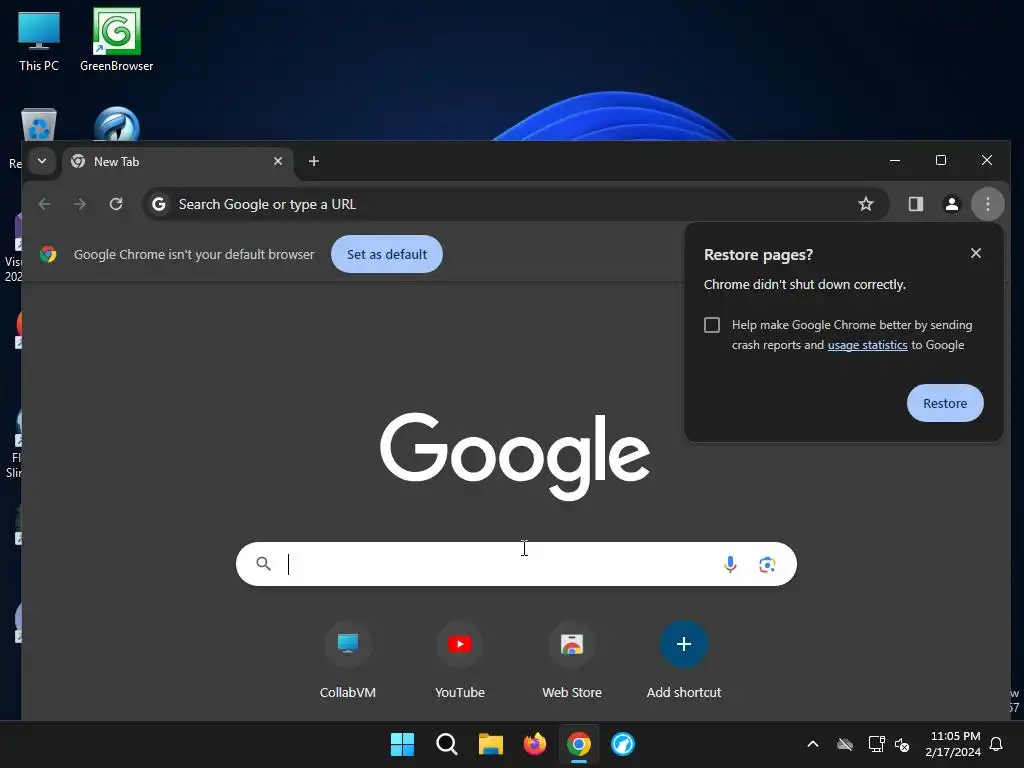Expand the tab search dropdown arrow
This screenshot has height=768, width=1024.
[42, 161]
